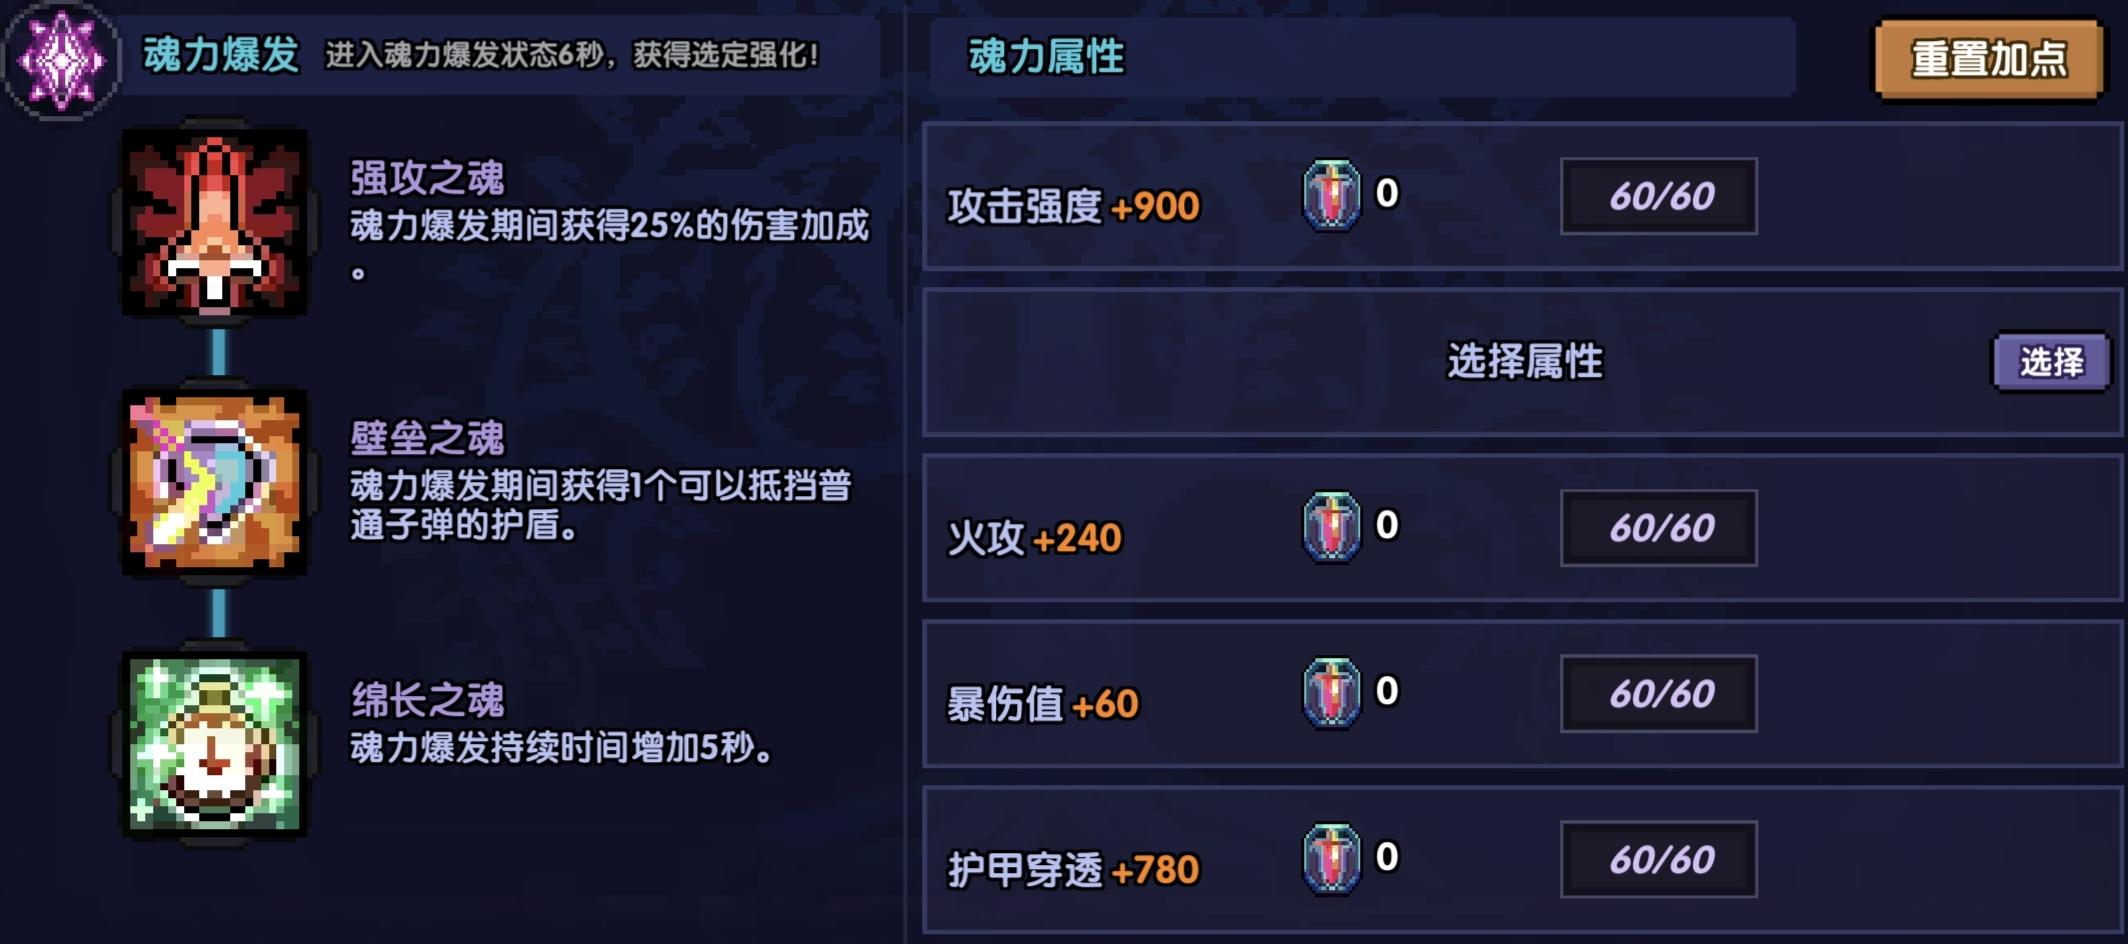2128x944 pixels.
Task: Click soul gem icon beside 暴伤值
Action: click(1331, 693)
